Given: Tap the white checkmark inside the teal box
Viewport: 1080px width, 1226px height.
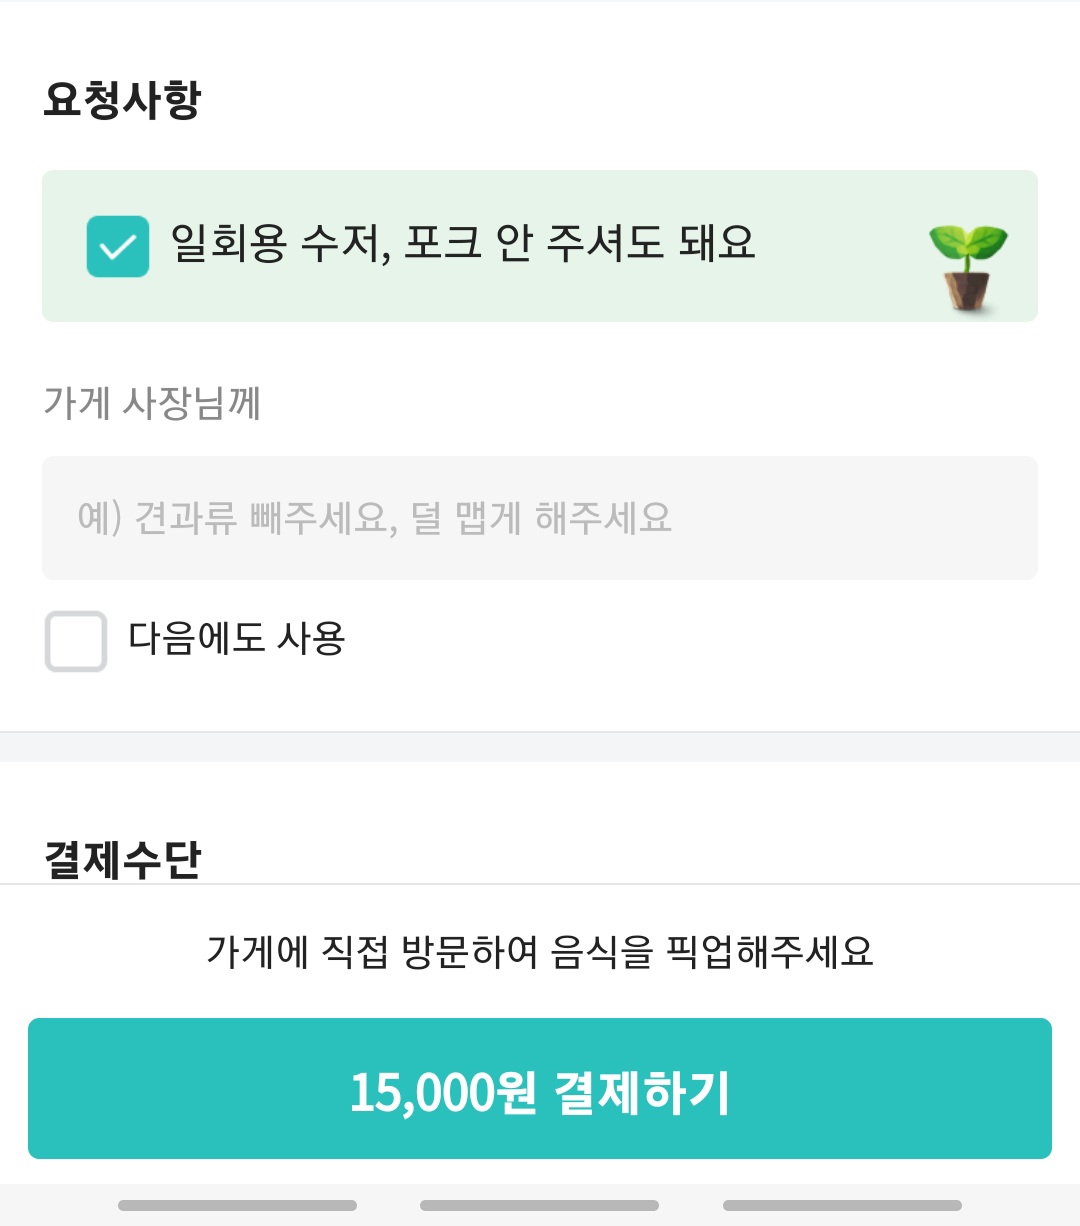Looking at the screenshot, I should [117, 247].
